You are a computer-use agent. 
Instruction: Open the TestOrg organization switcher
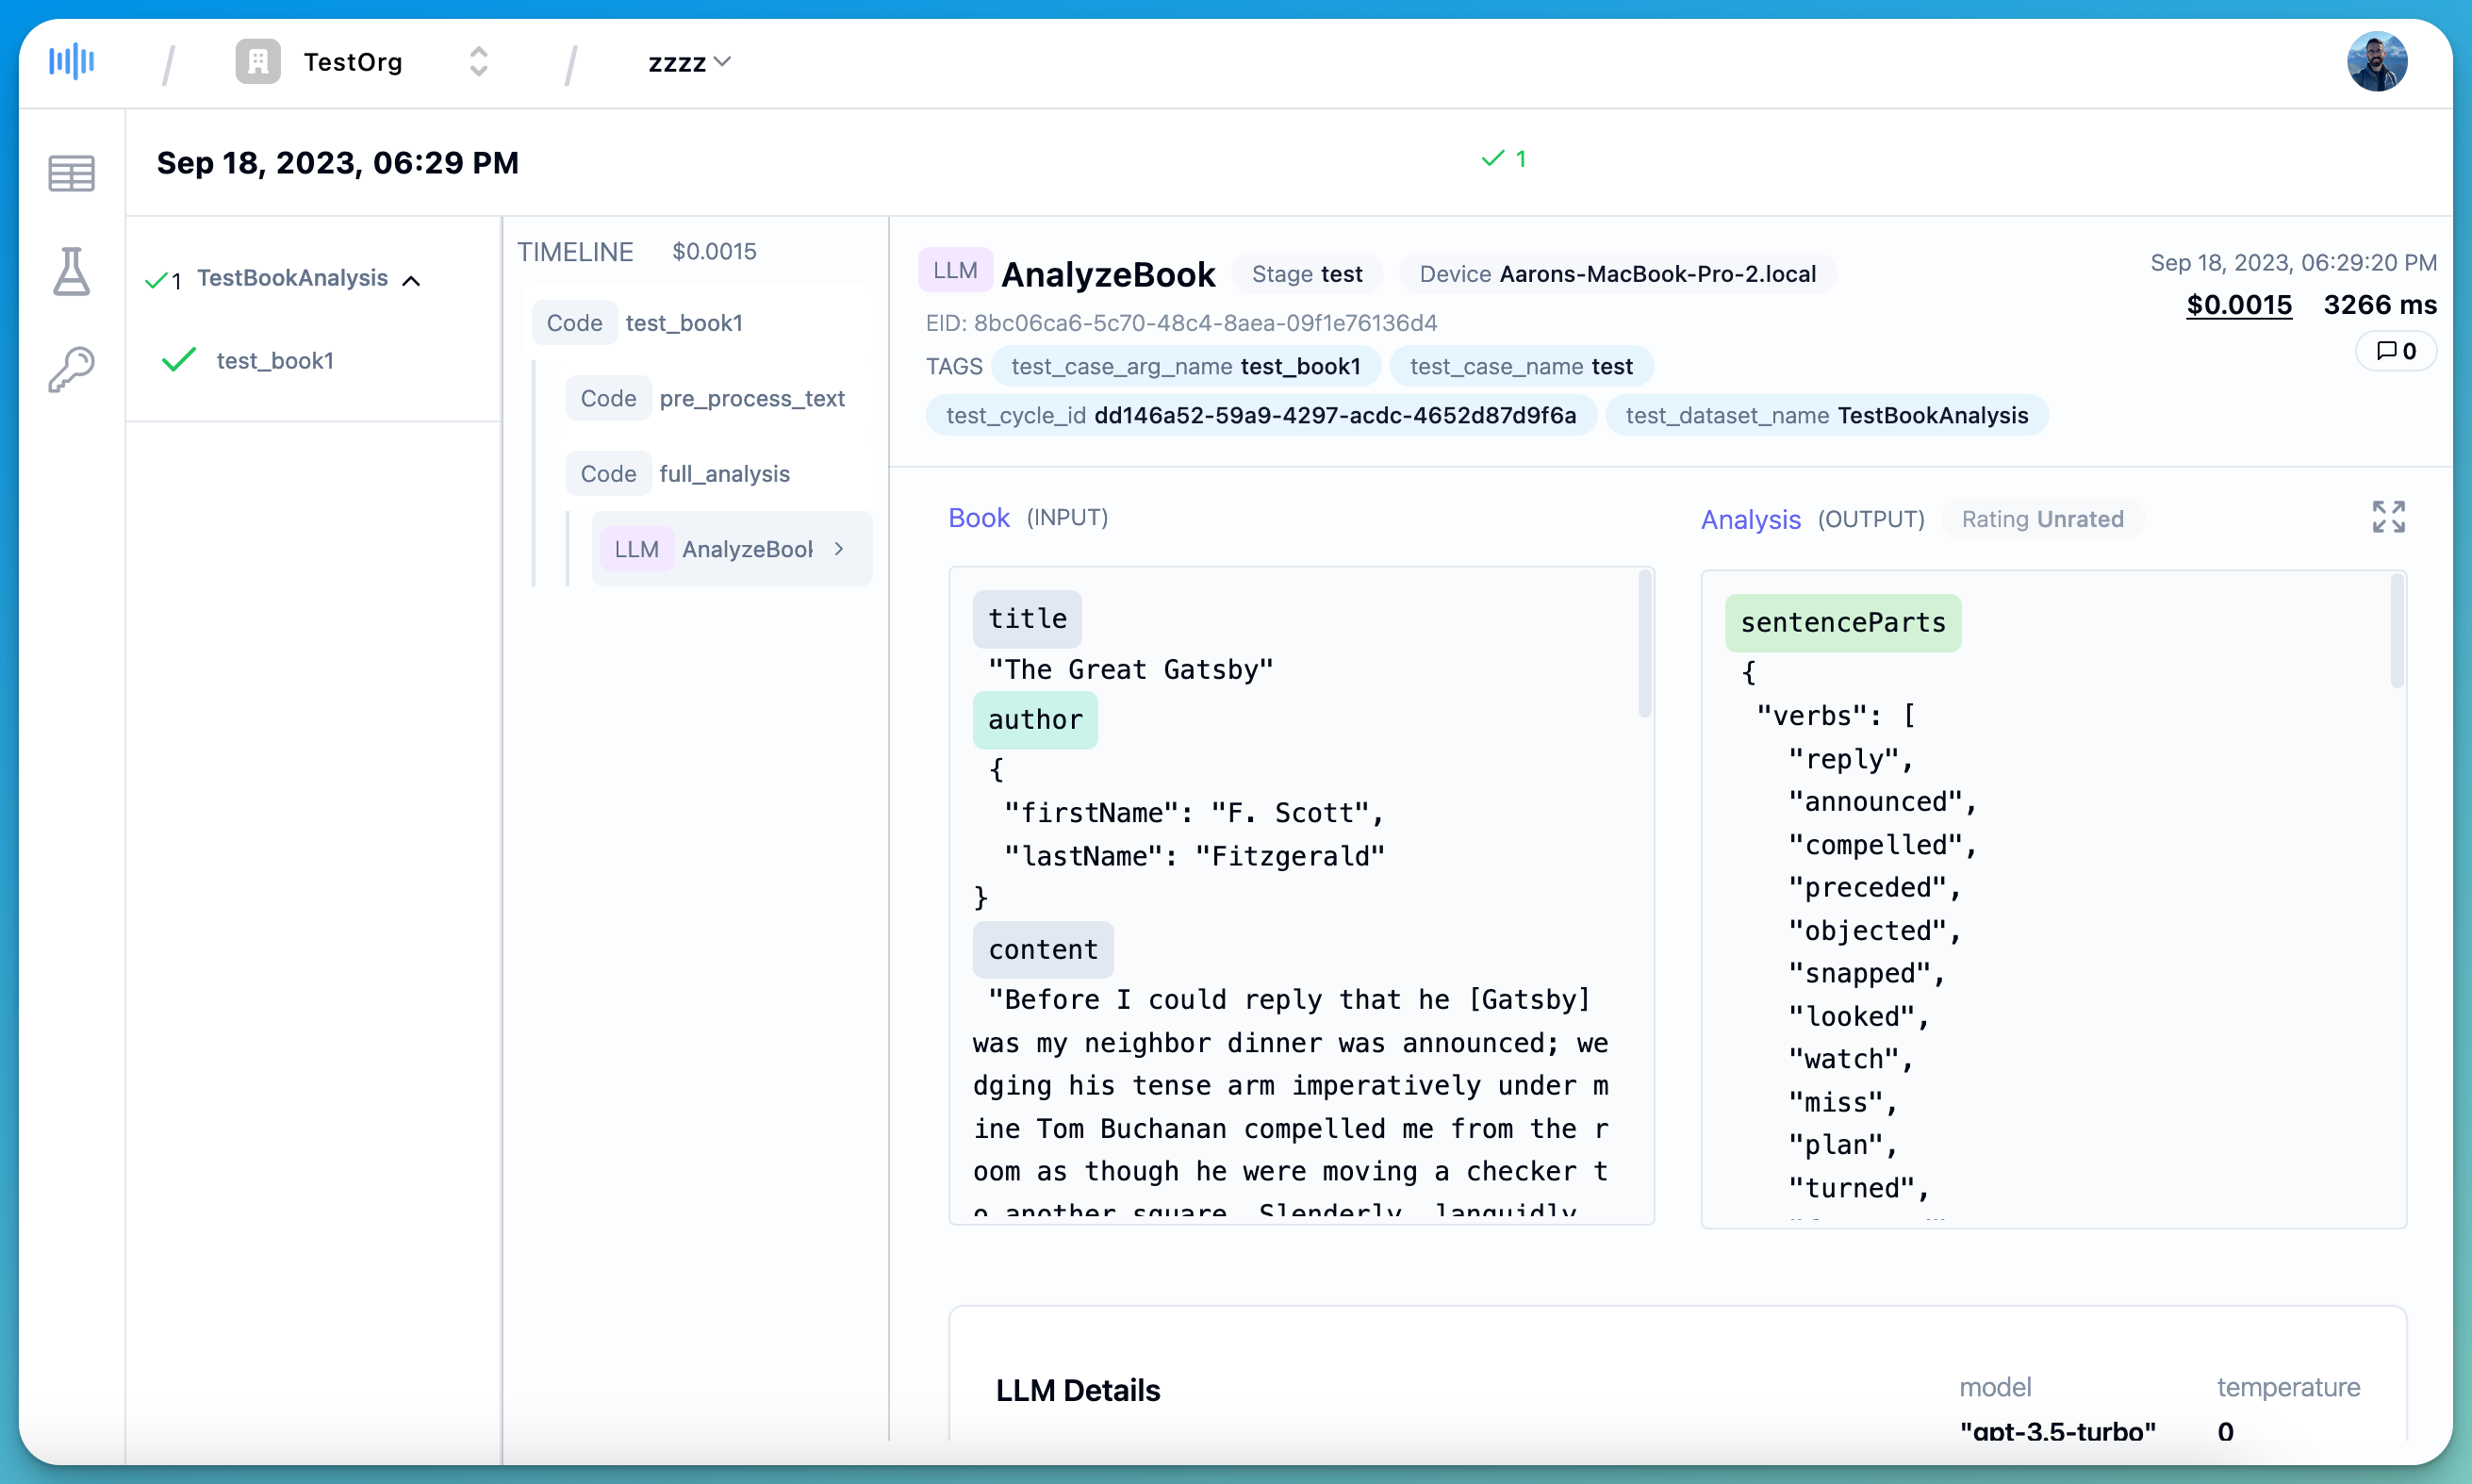click(478, 62)
